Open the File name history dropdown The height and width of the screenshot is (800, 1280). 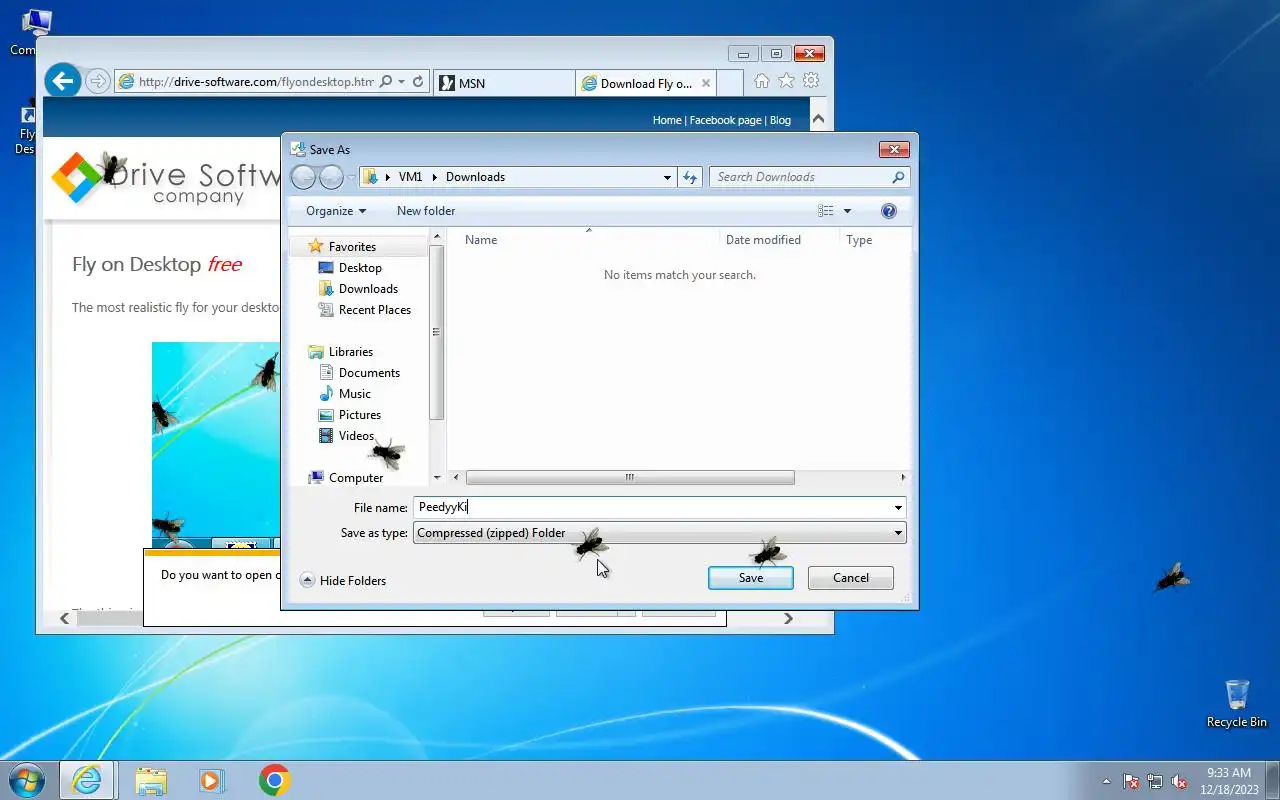point(898,508)
